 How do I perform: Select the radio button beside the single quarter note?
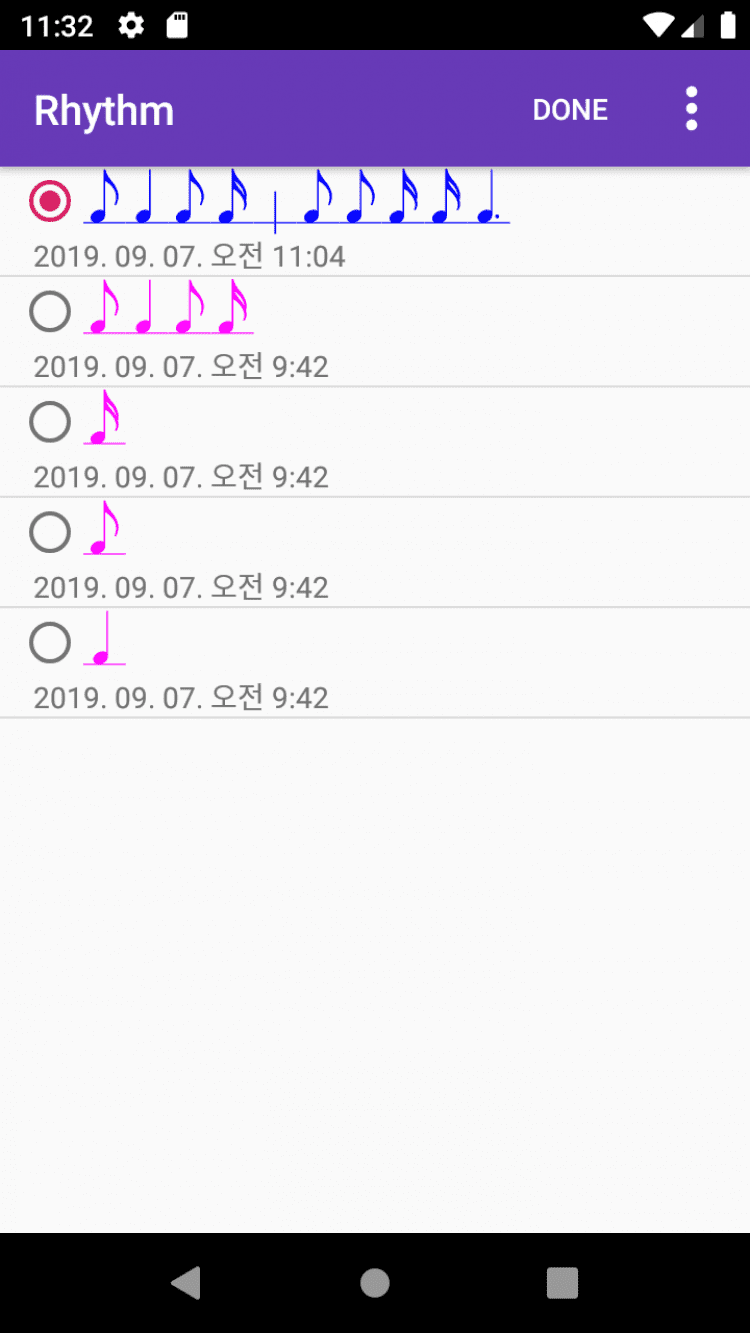tap(50, 641)
